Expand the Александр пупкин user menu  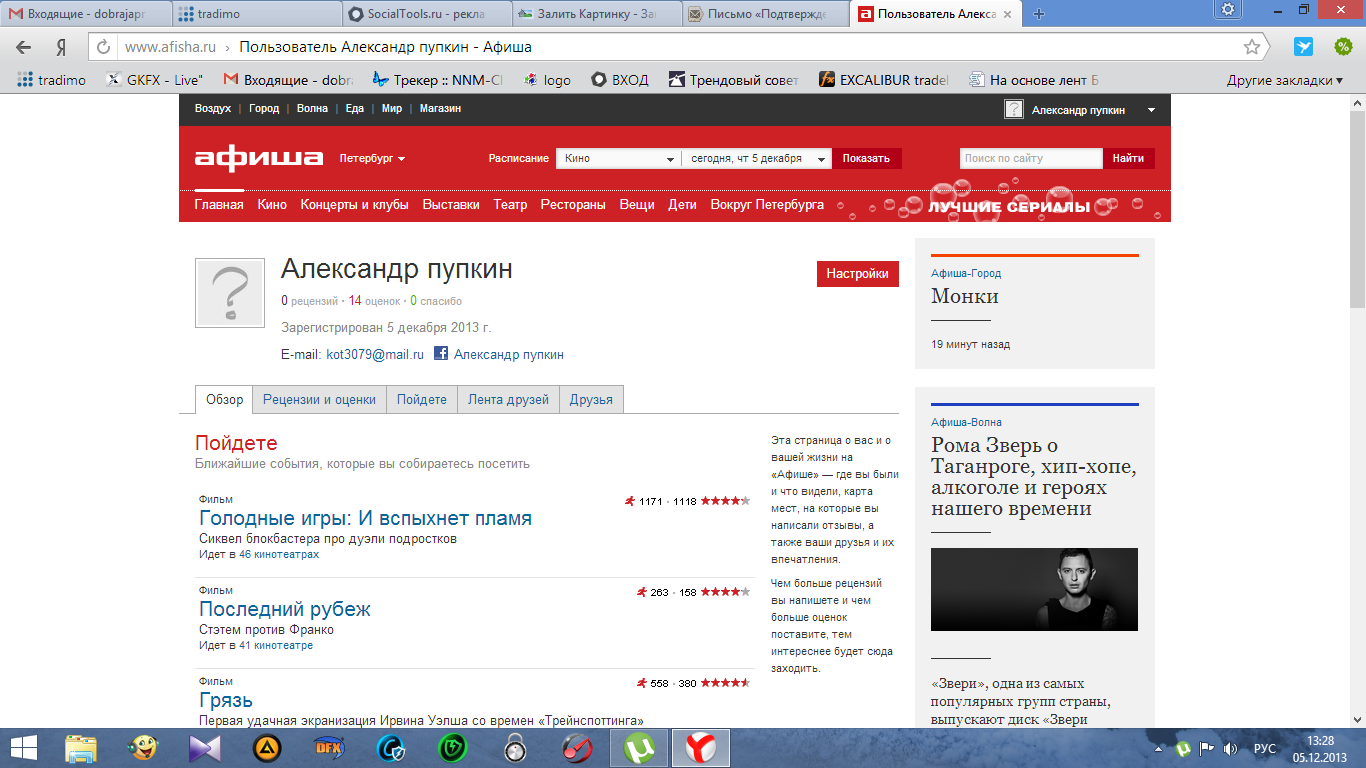tap(1151, 110)
